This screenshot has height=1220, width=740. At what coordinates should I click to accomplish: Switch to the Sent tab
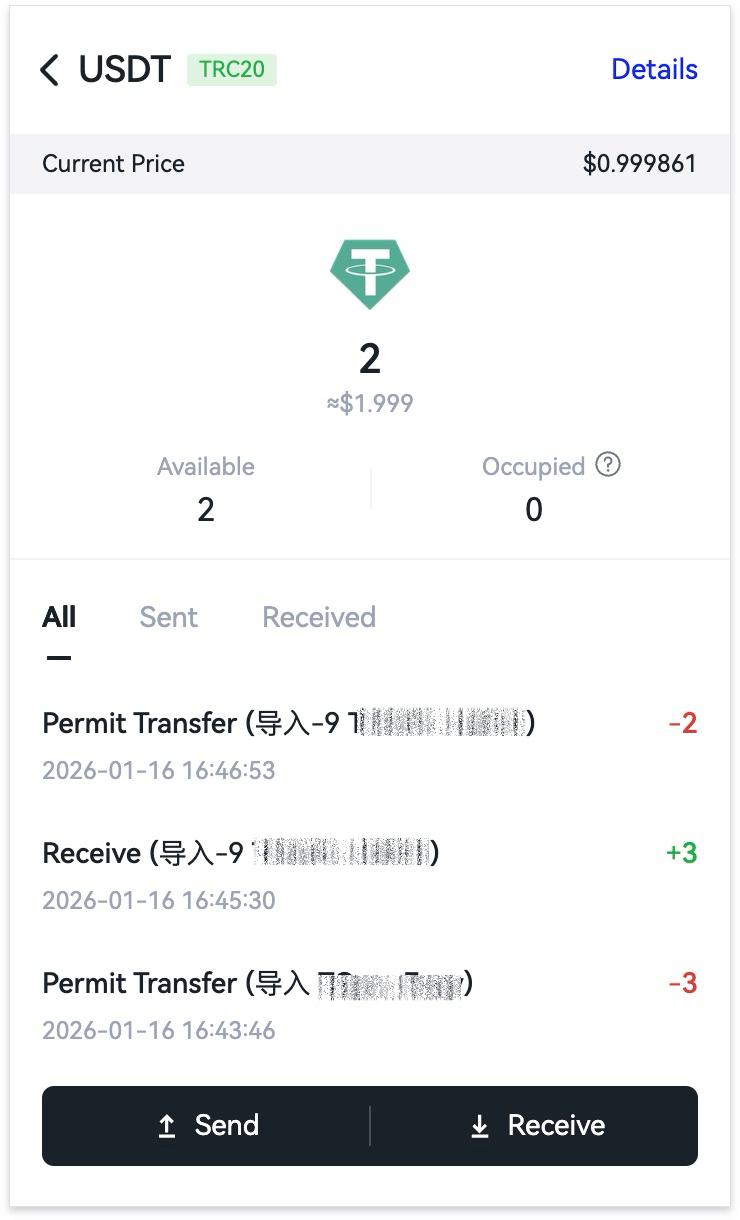(169, 617)
